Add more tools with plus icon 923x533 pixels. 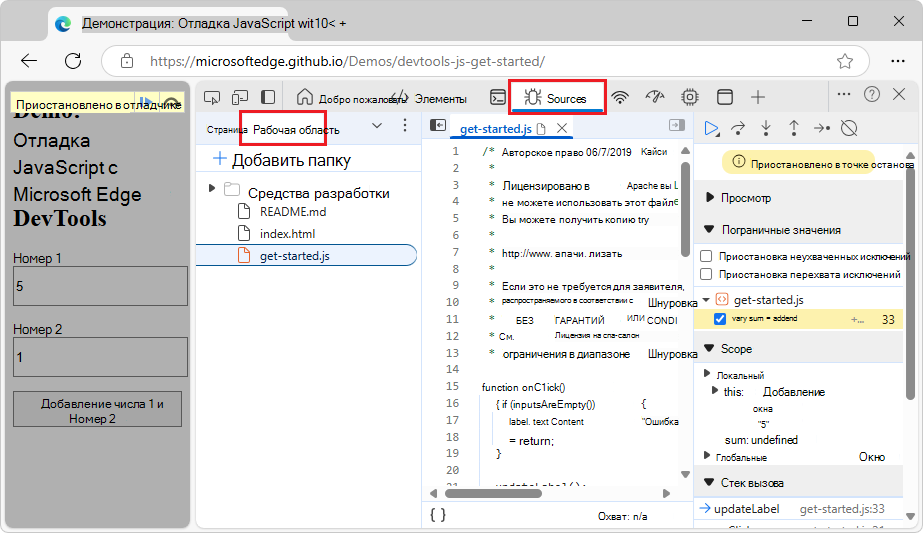tap(758, 97)
